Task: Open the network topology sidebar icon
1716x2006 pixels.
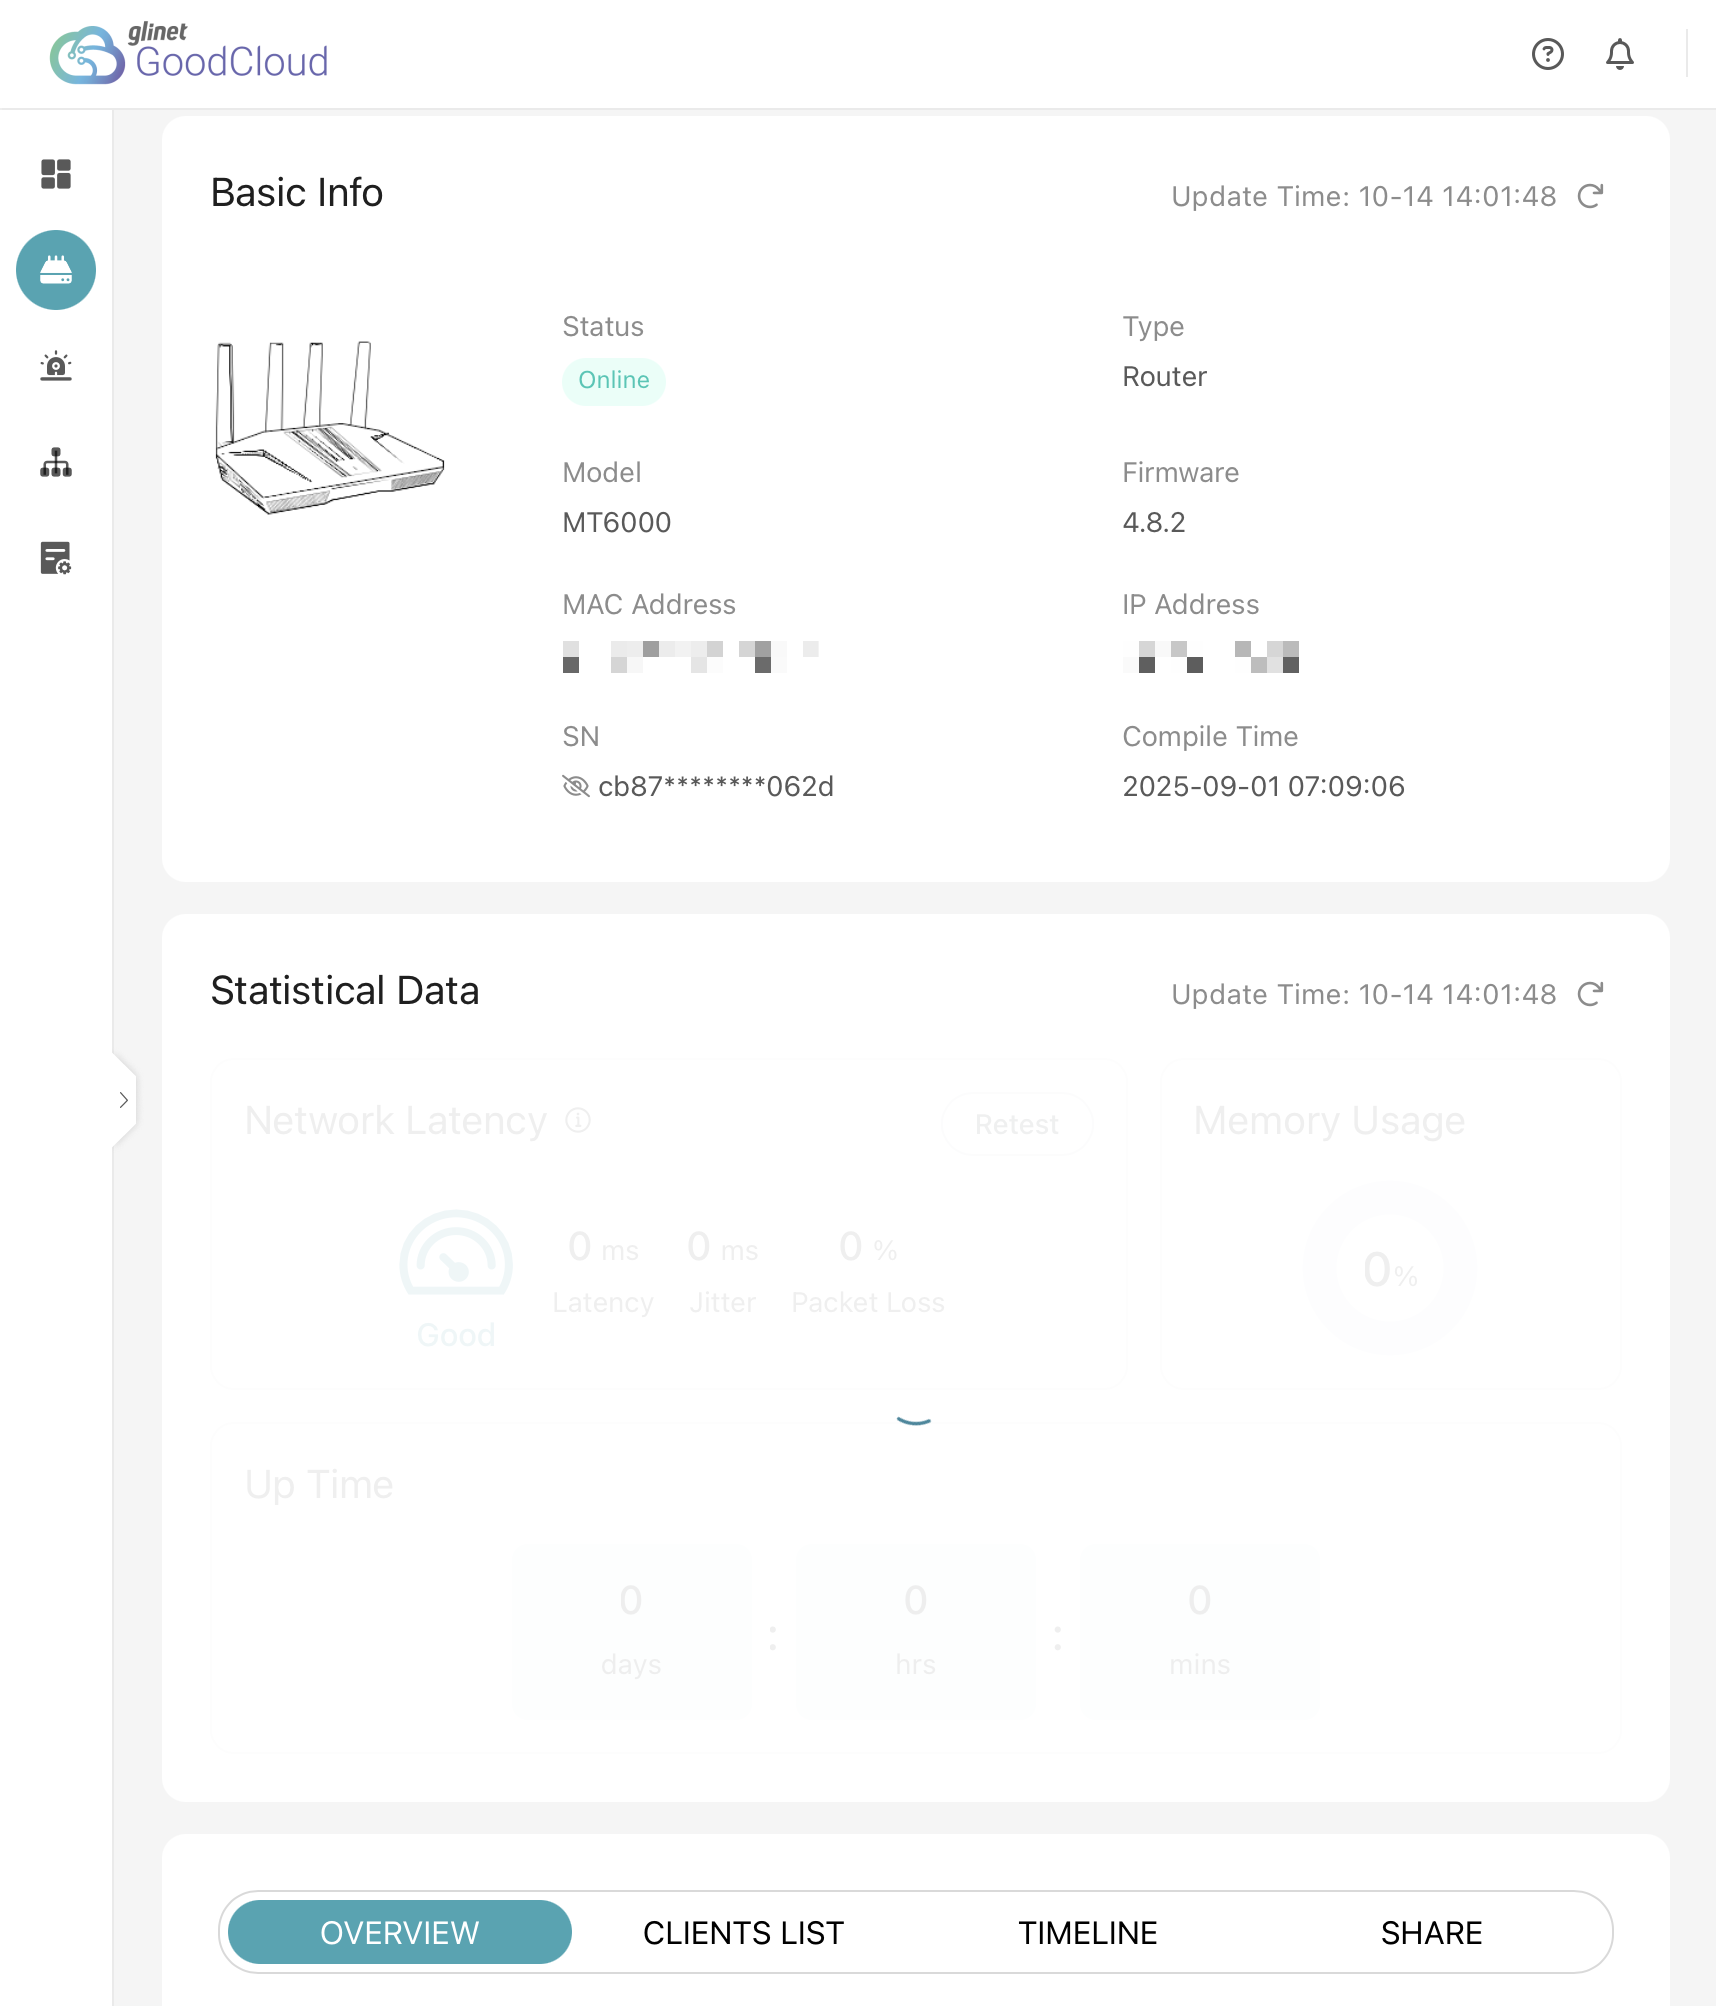Action: pyautogui.click(x=56, y=462)
